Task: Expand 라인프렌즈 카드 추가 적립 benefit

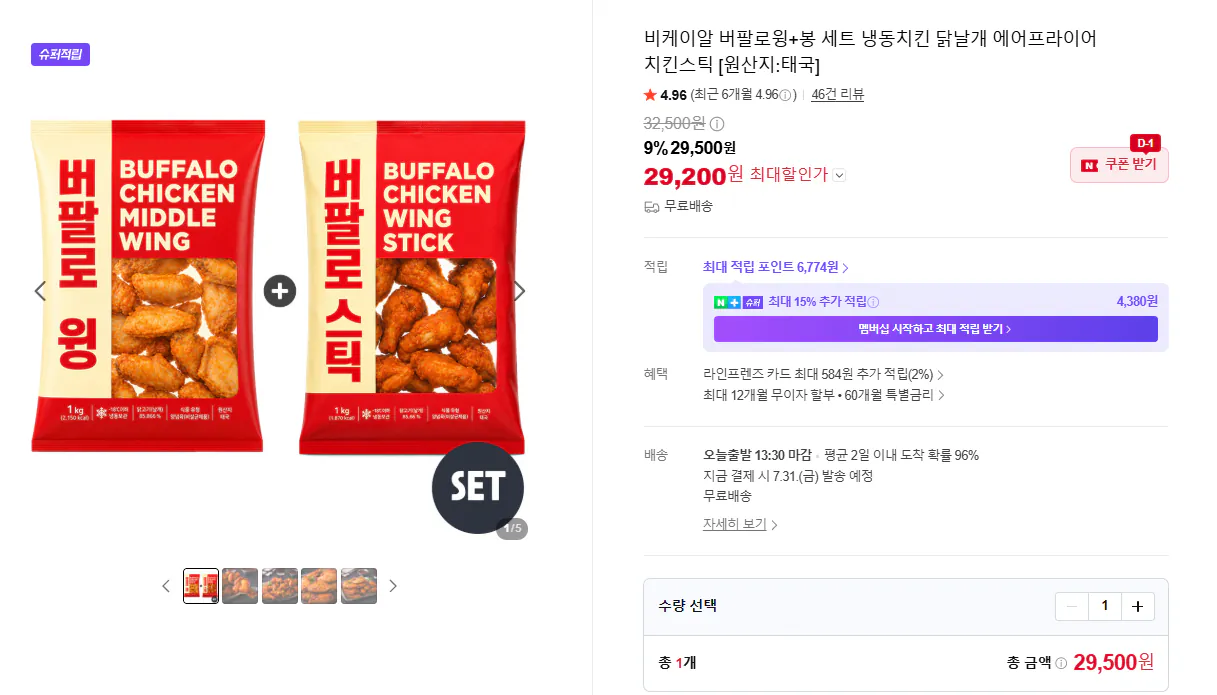Action: coord(823,374)
